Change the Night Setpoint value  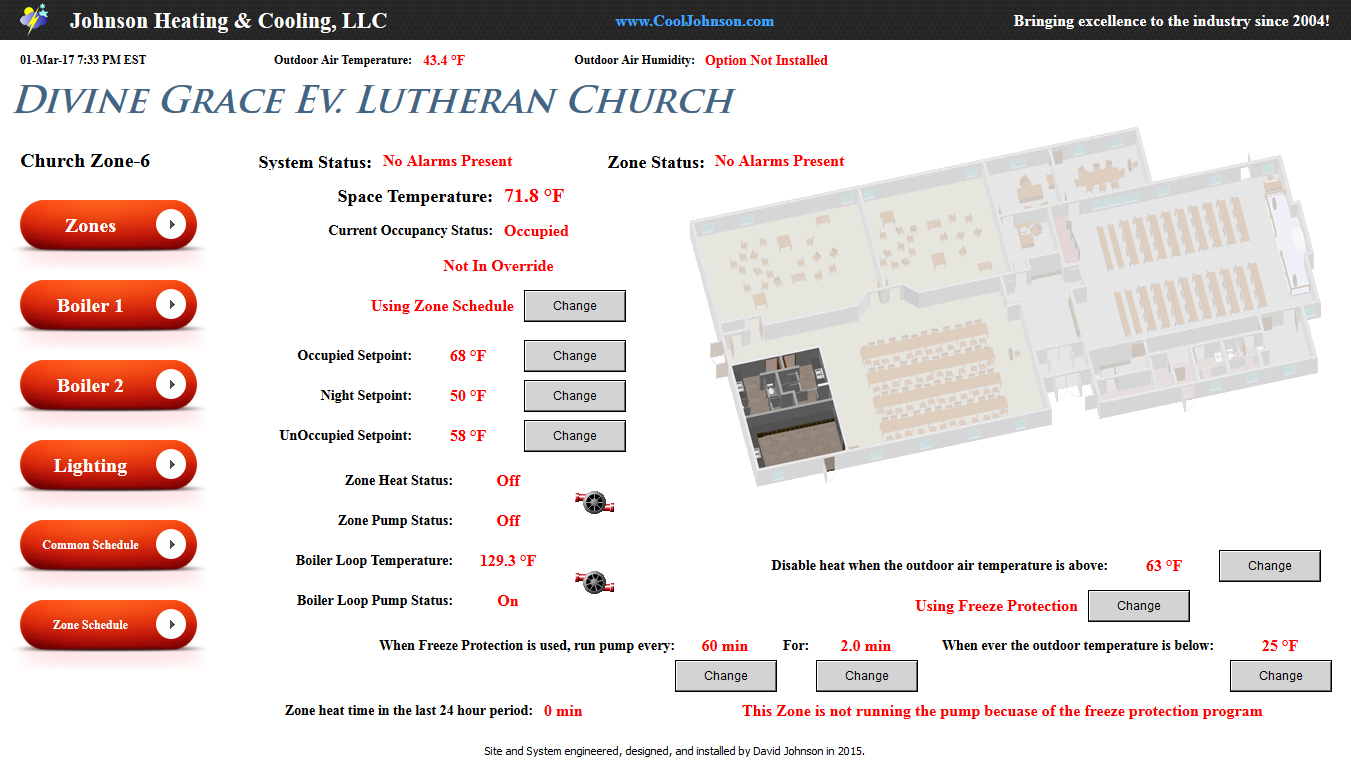click(575, 396)
